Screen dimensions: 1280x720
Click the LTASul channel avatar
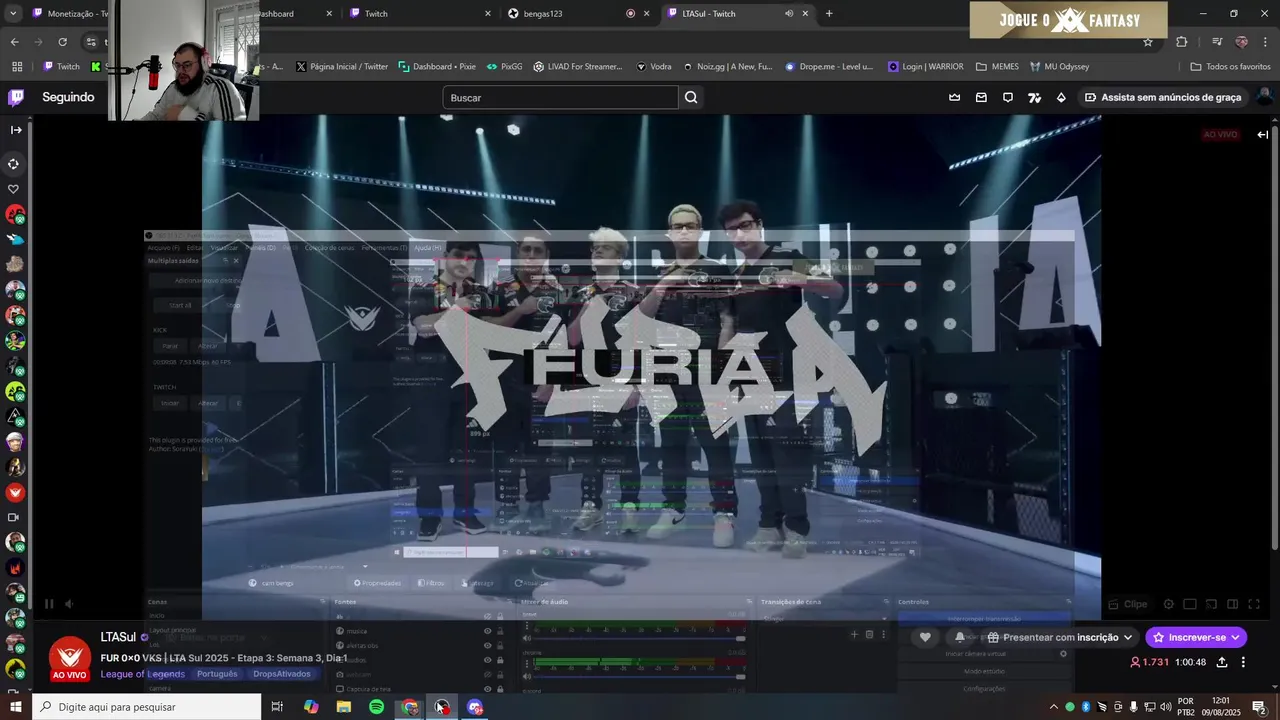[70, 659]
